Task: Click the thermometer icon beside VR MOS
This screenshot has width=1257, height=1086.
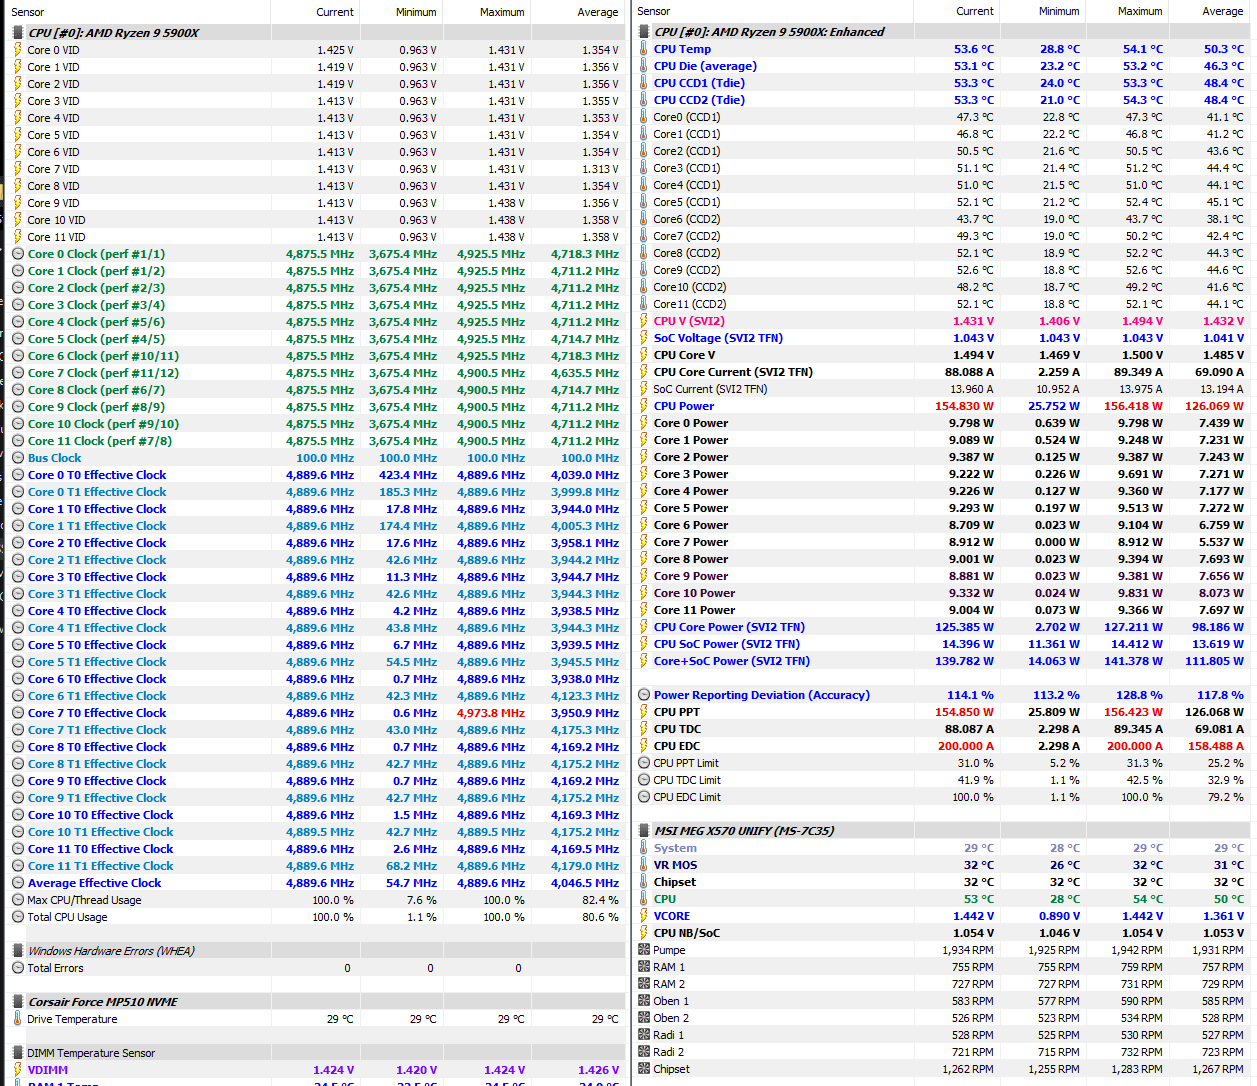Action: click(x=643, y=865)
